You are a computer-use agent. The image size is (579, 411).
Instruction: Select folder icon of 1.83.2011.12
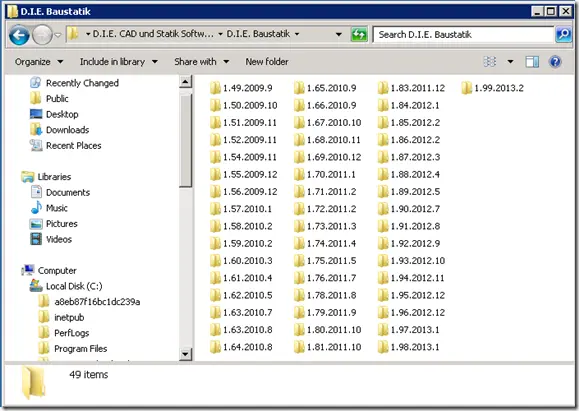pos(383,88)
